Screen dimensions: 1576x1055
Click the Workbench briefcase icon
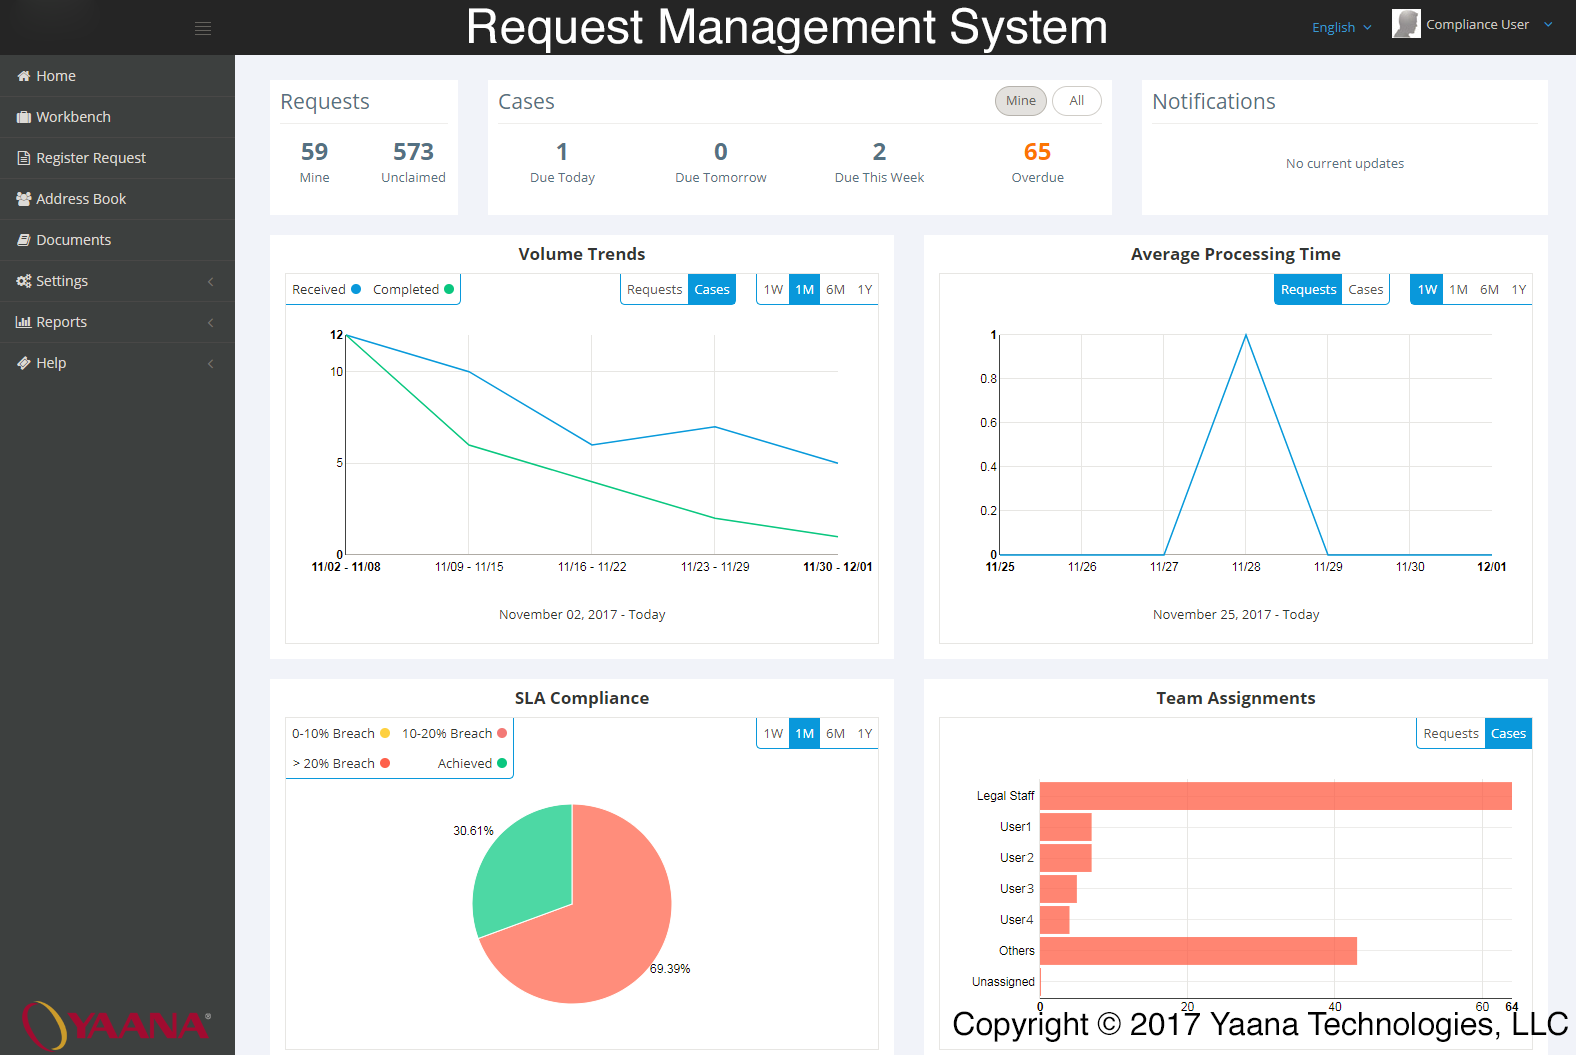(24, 117)
